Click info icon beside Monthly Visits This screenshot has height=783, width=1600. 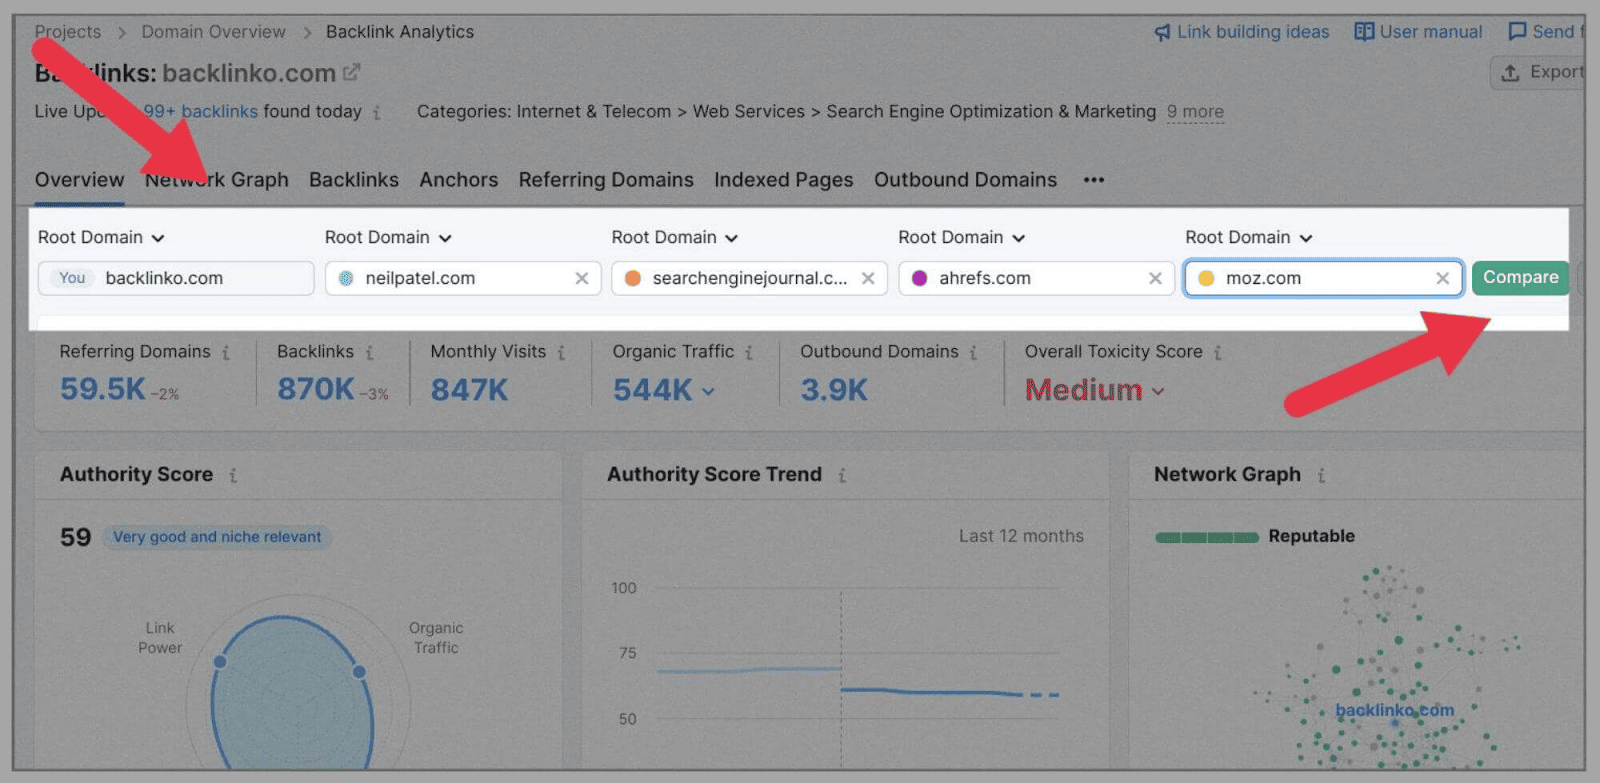click(x=561, y=353)
